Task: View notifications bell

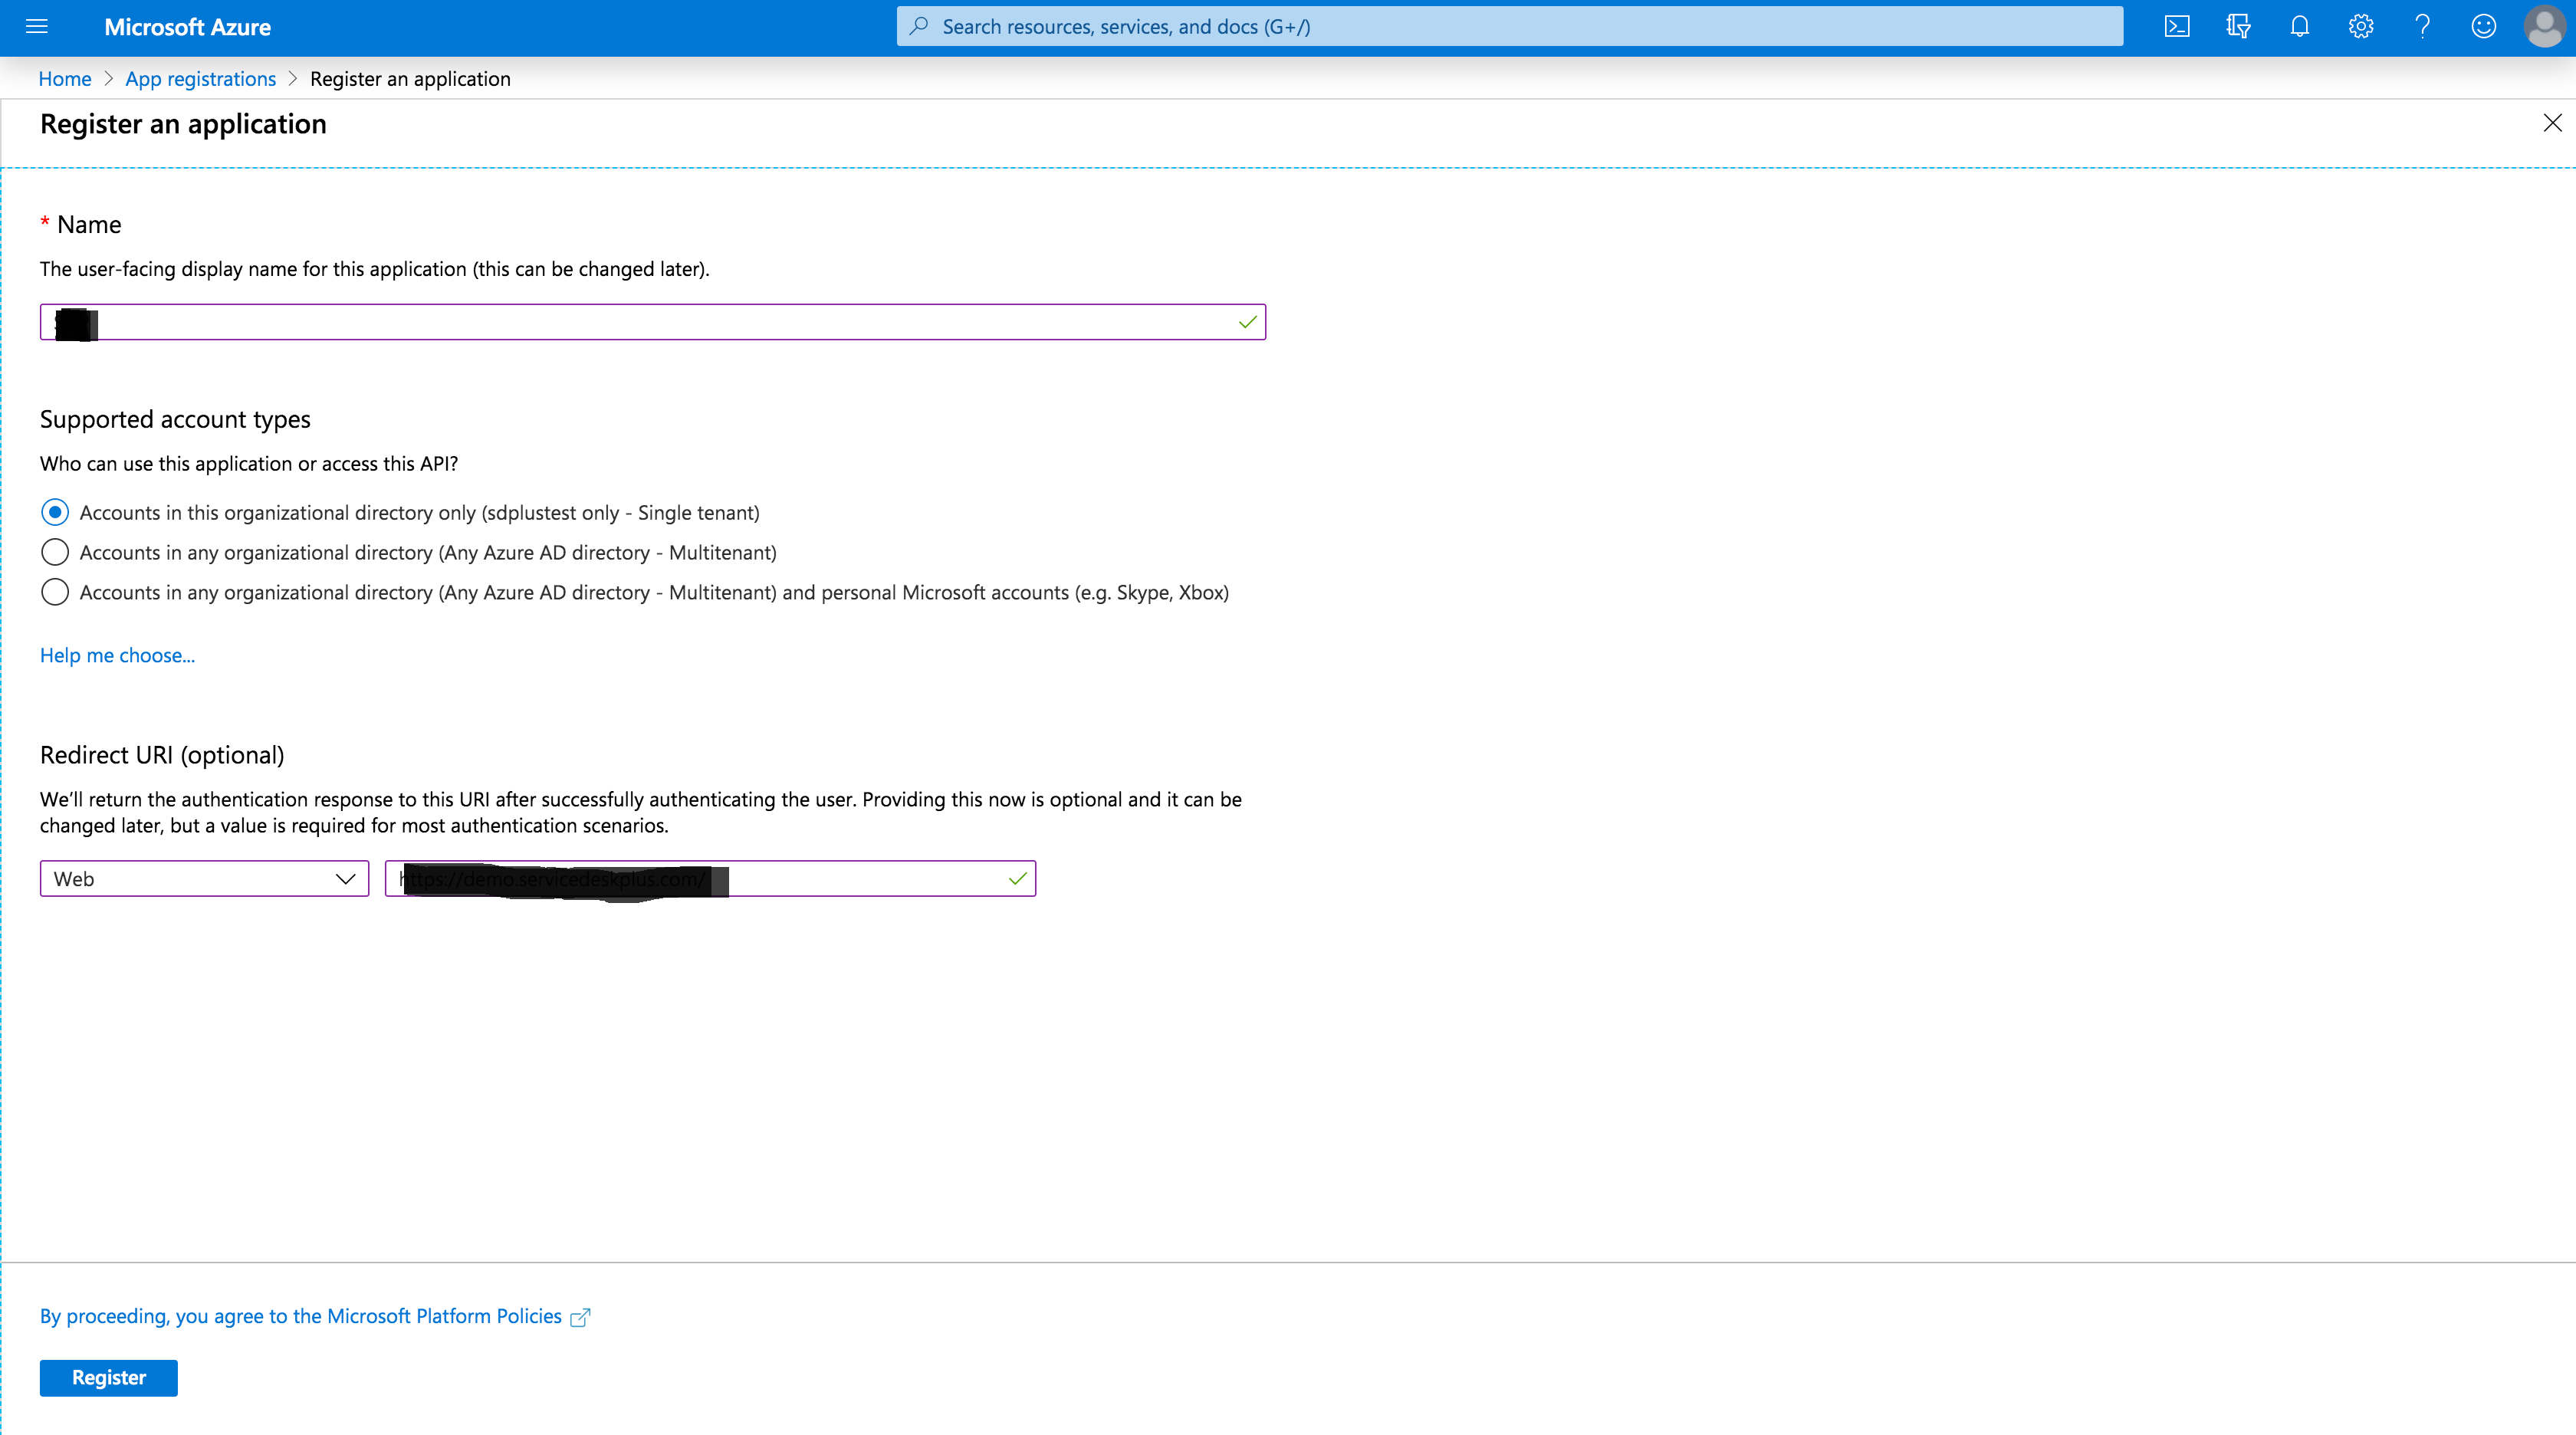Action: point(2299,26)
